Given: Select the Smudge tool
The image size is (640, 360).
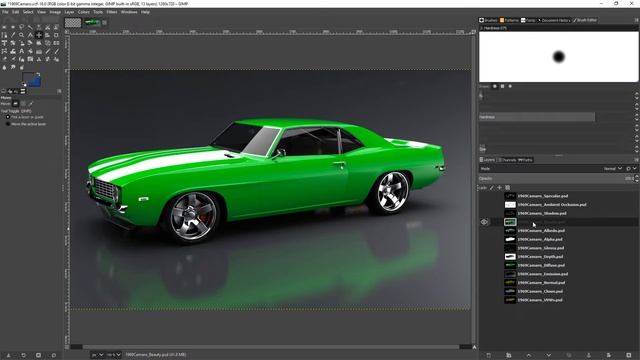Looking at the screenshot, I should [13, 67].
